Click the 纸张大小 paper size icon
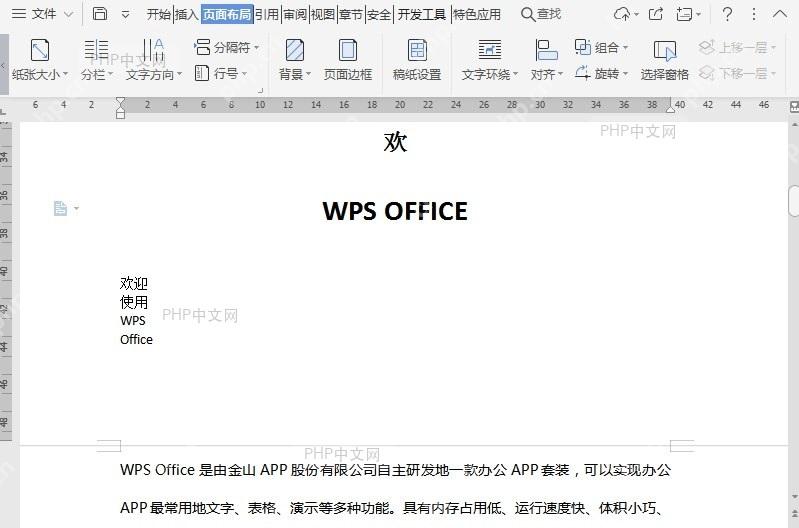The width and height of the screenshot is (799, 528). pos(40,50)
